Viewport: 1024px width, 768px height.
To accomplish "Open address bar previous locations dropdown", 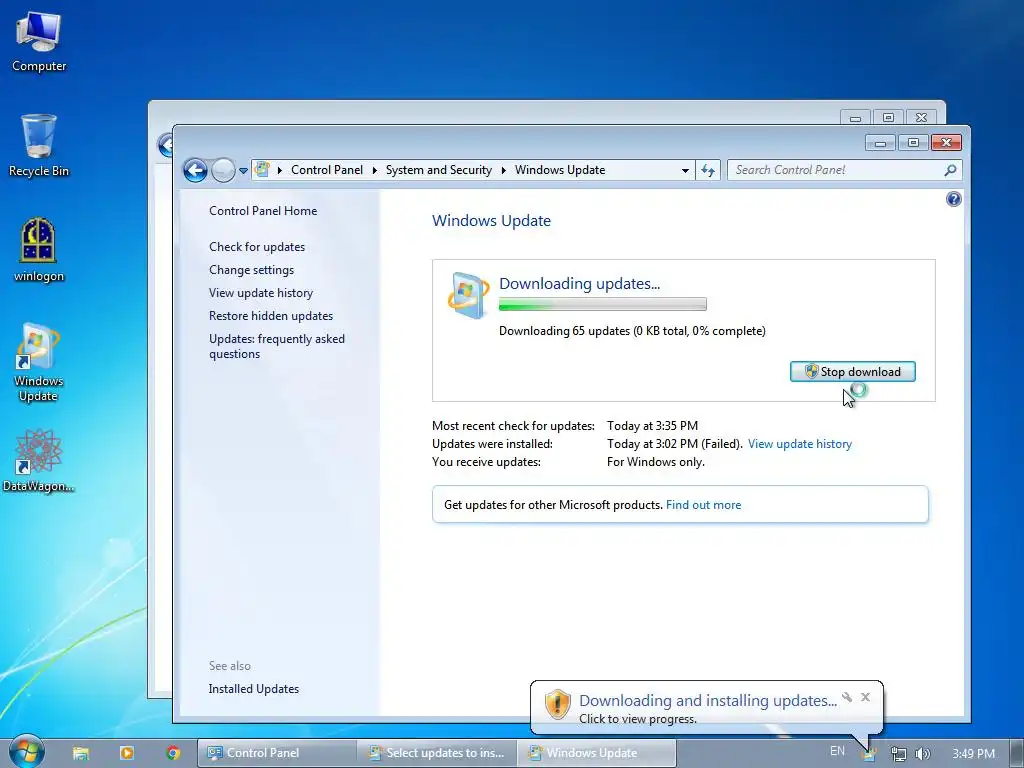I will pos(684,170).
